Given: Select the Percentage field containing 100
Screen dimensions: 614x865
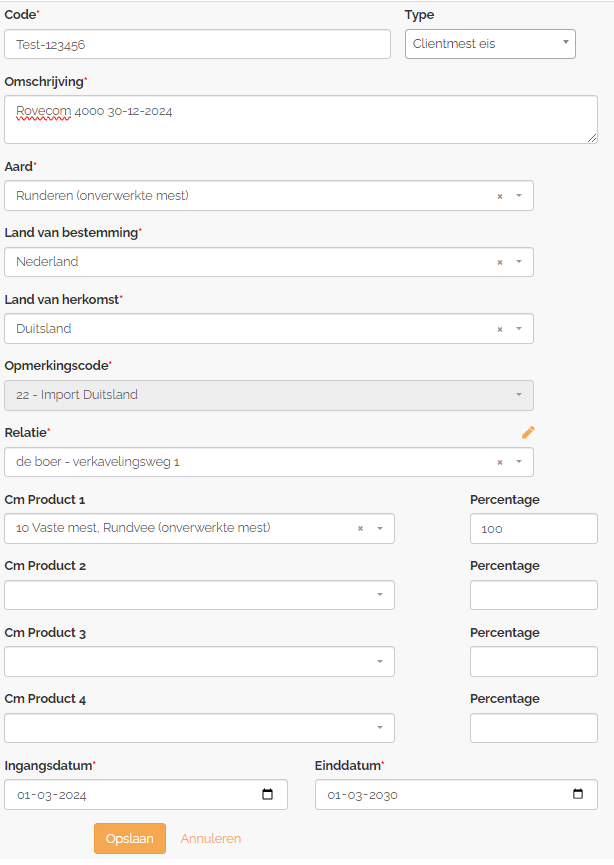Looking at the screenshot, I should (x=533, y=528).
